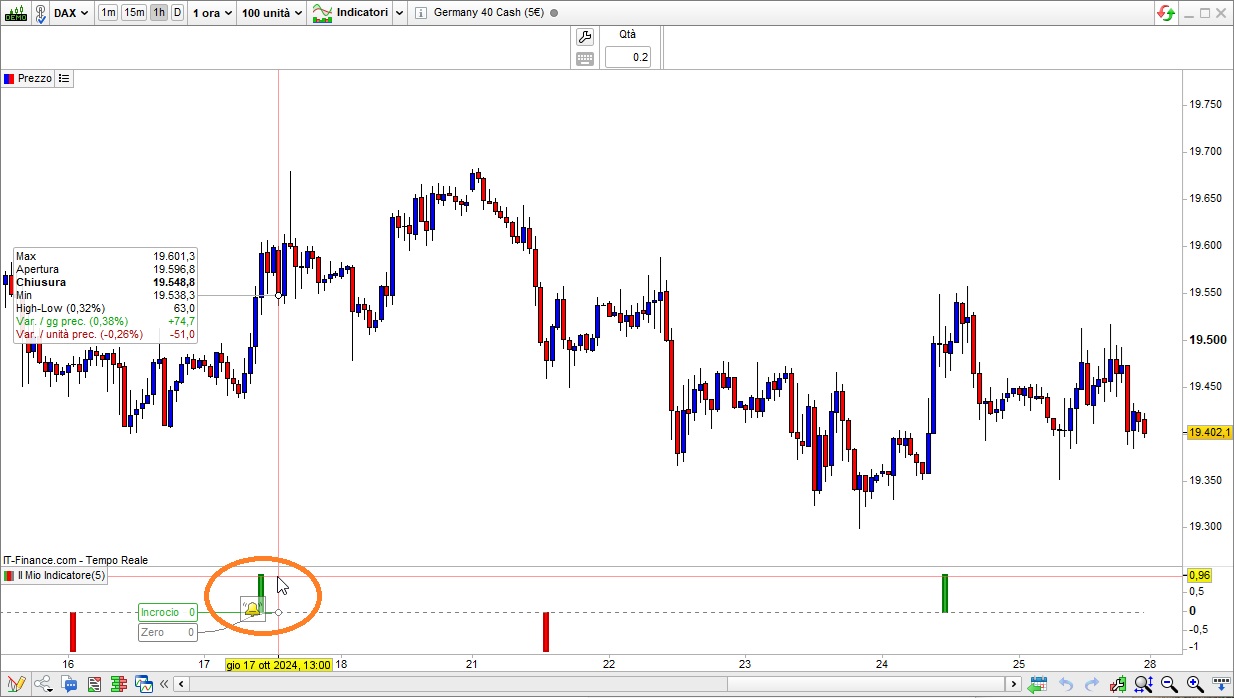Click the Germany 40 Cash (5€) label
1234x698 pixels.
[489, 13]
